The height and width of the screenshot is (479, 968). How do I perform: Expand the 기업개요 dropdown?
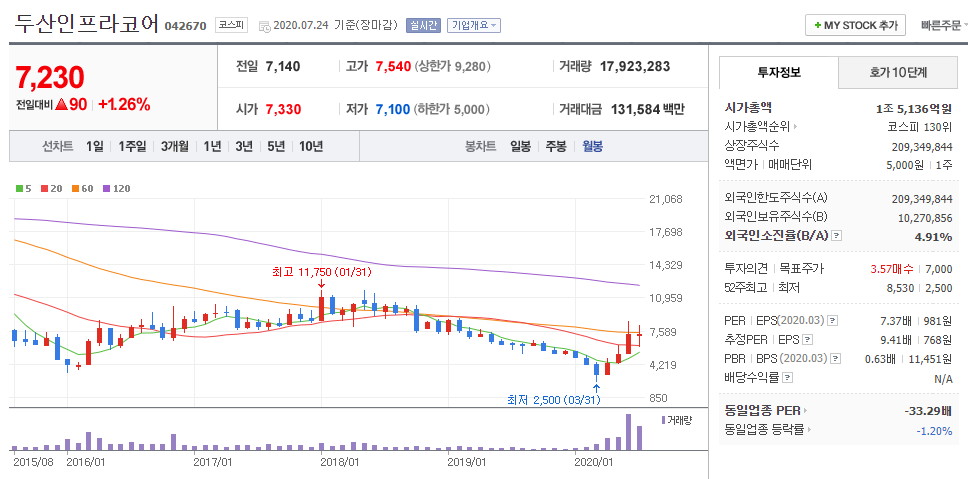click(474, 25)
